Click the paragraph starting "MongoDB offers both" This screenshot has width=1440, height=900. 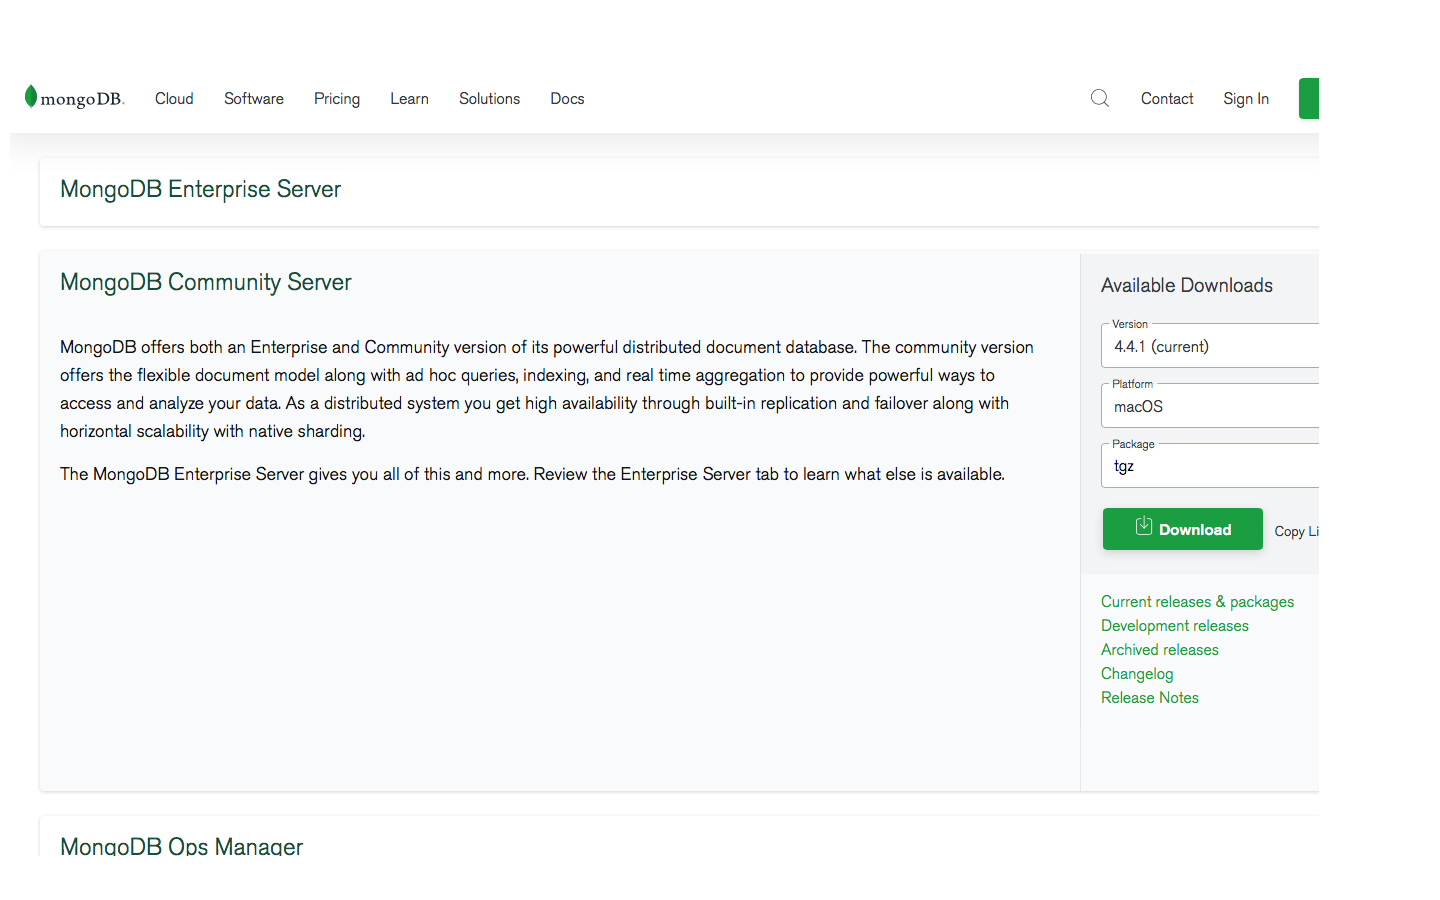pyautogui.click(x=547, y=389)
